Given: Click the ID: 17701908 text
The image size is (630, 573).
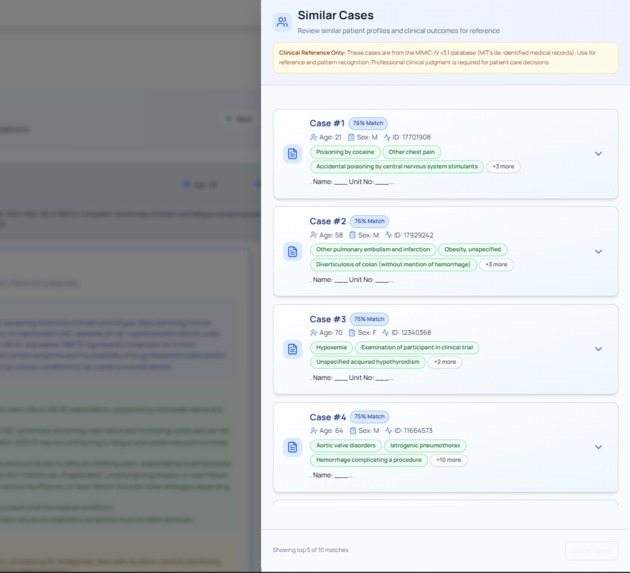Looking at the screenshot, I should click(x=411, y=137).
